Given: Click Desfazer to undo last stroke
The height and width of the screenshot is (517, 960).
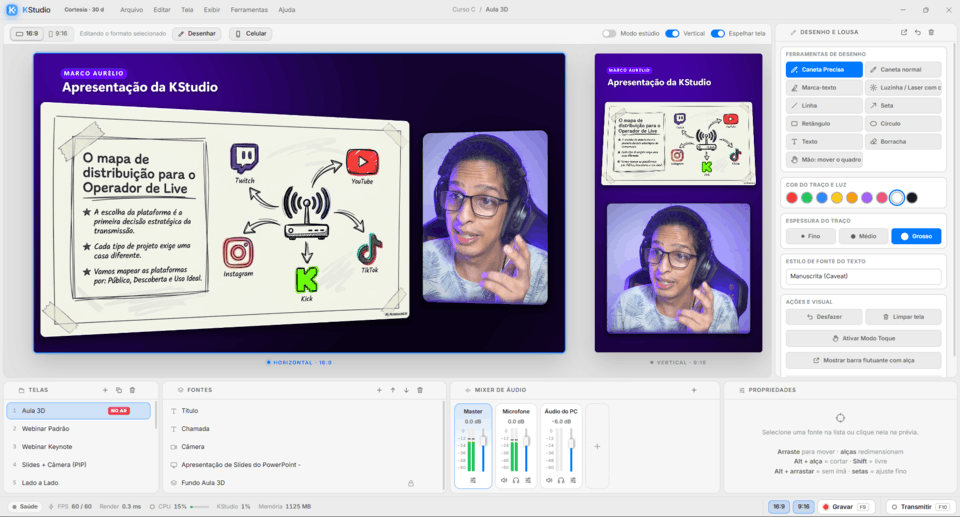Looking at the screenshot, I should tap(824, 317).
